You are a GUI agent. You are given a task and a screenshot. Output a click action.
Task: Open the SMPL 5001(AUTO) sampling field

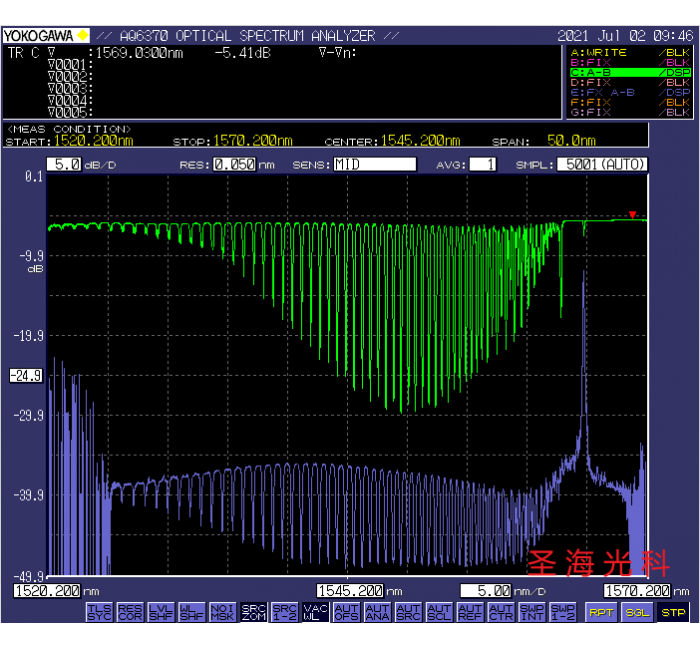[602, 164]
